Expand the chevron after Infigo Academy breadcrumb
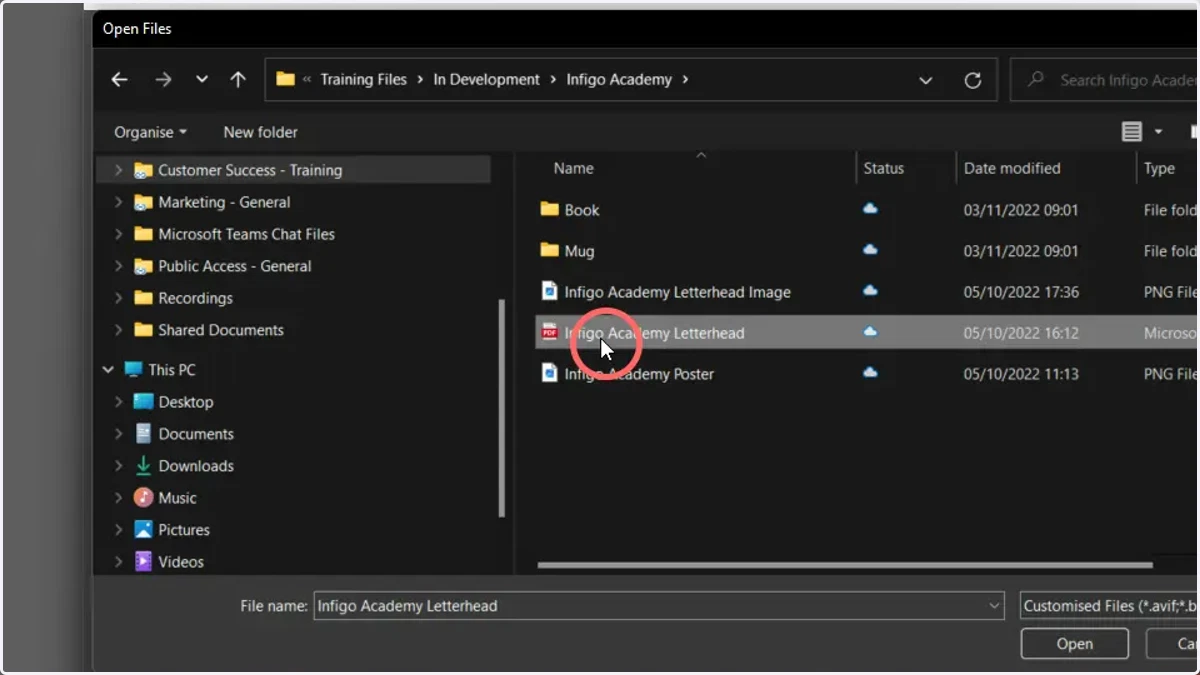1200x675 pixels. 685,79
